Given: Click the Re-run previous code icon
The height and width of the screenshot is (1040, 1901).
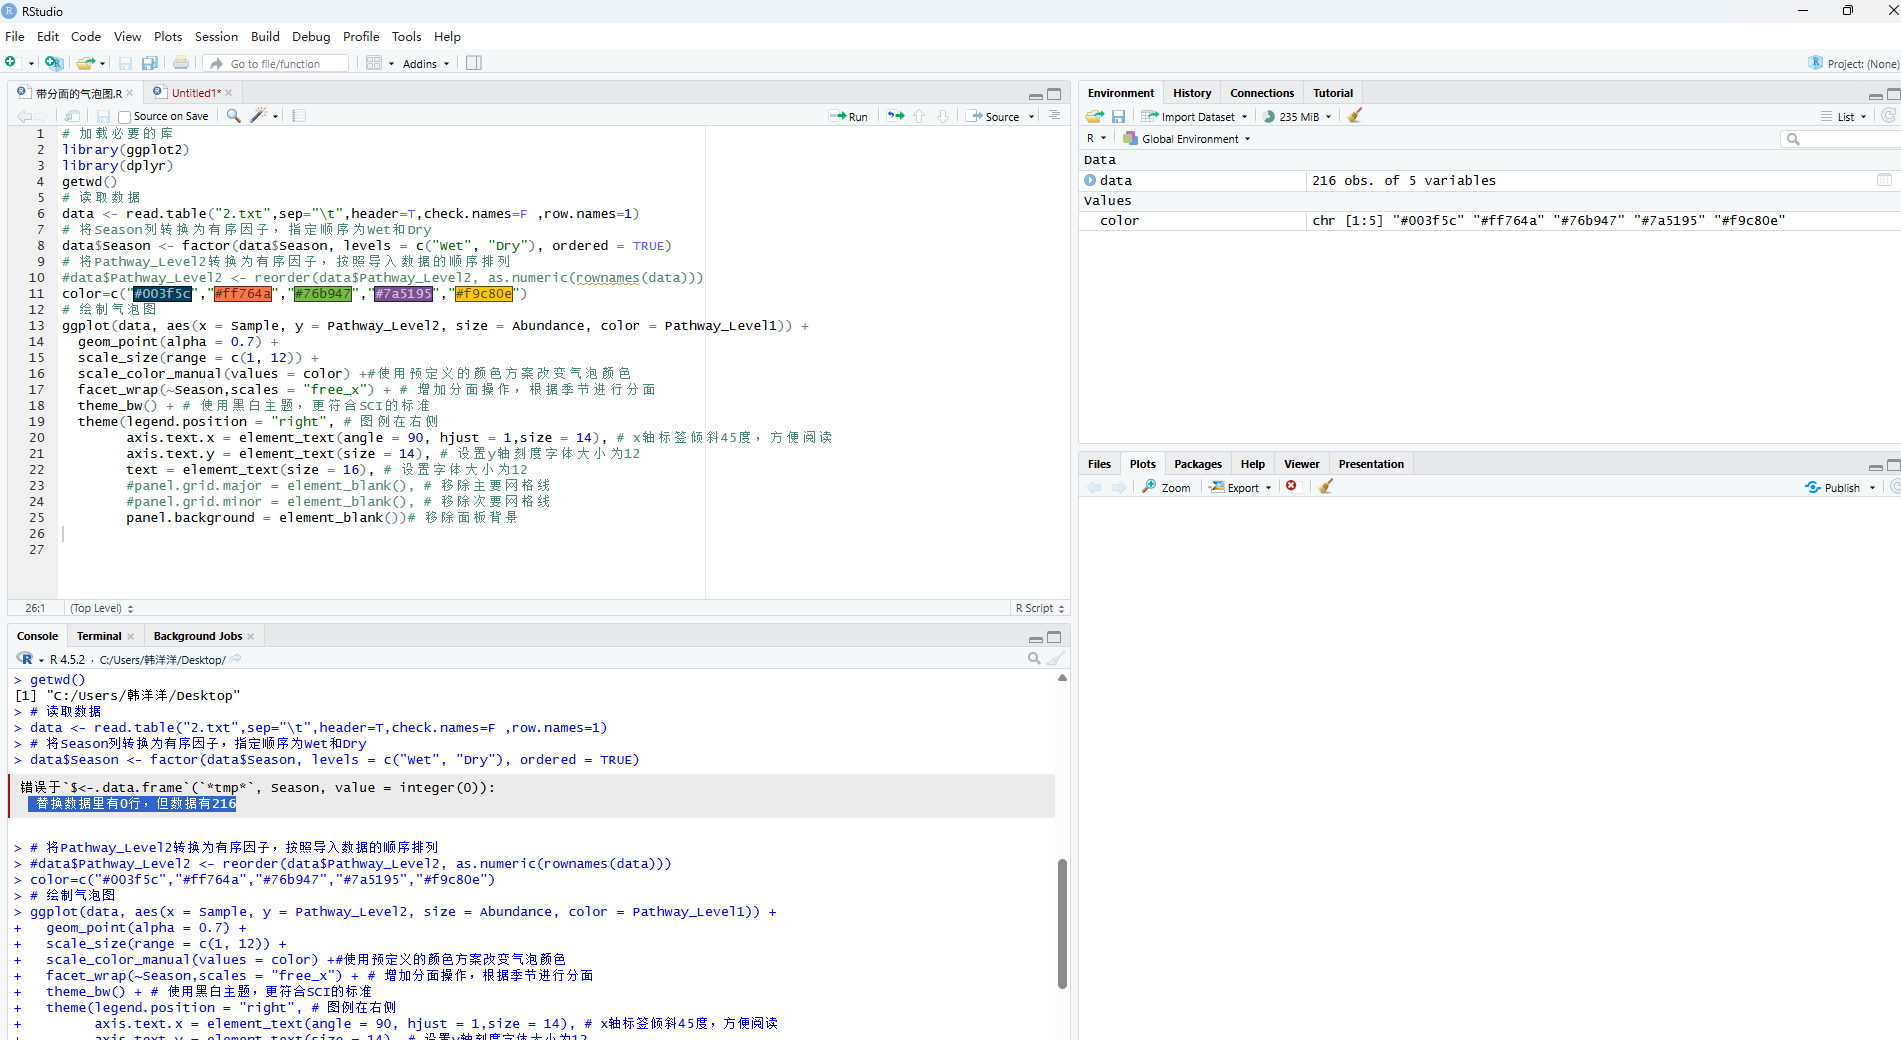Looking at the screenshot, I should tap(896, 116).
